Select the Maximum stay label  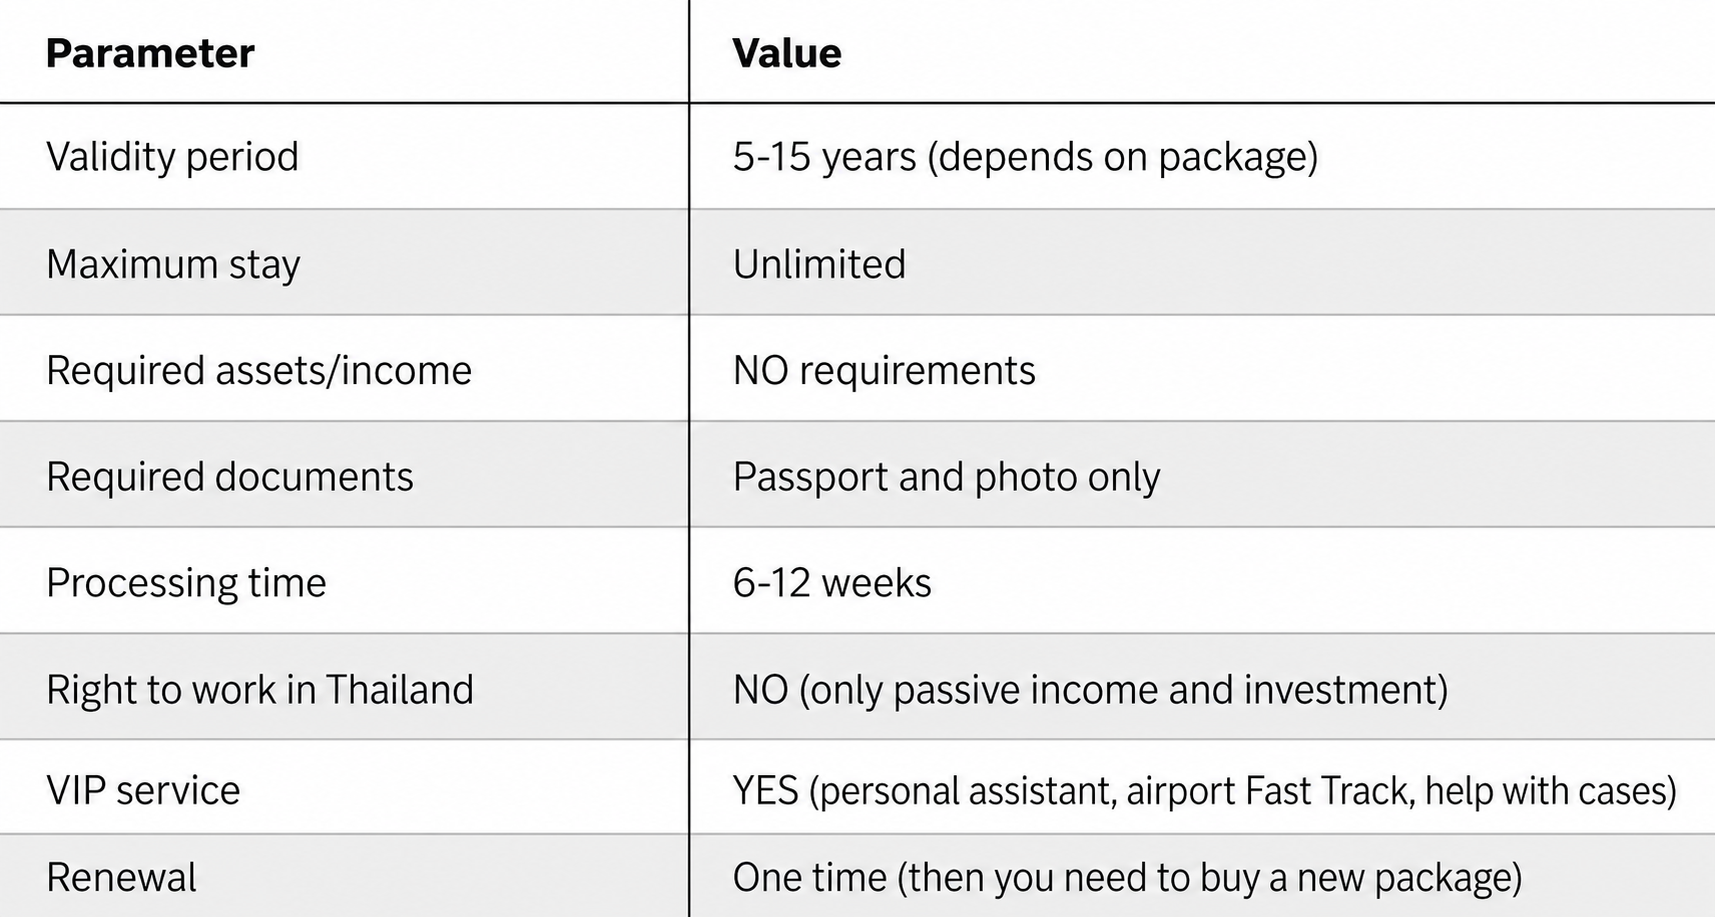173,264
